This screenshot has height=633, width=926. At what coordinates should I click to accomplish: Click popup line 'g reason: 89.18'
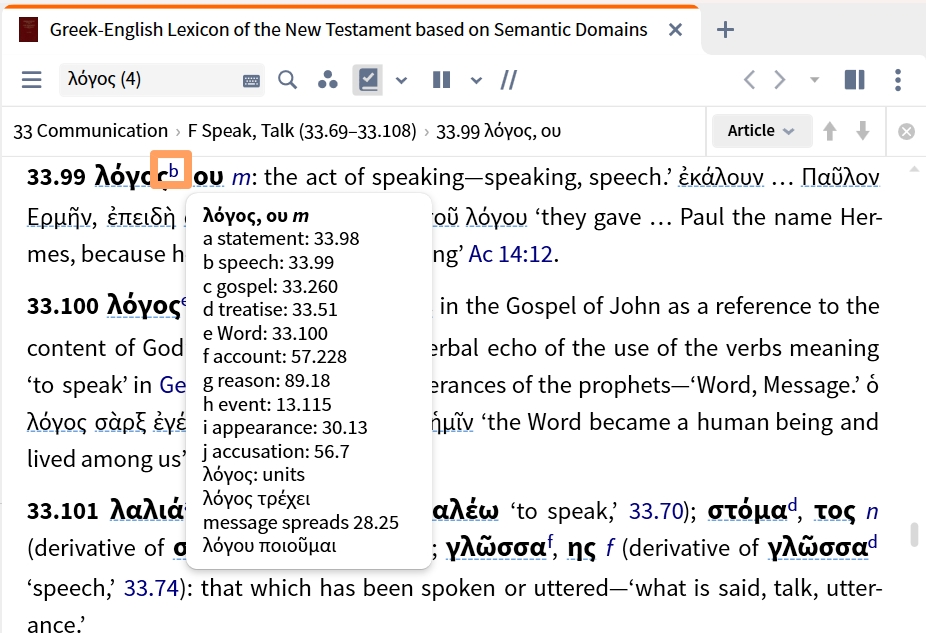266,381
